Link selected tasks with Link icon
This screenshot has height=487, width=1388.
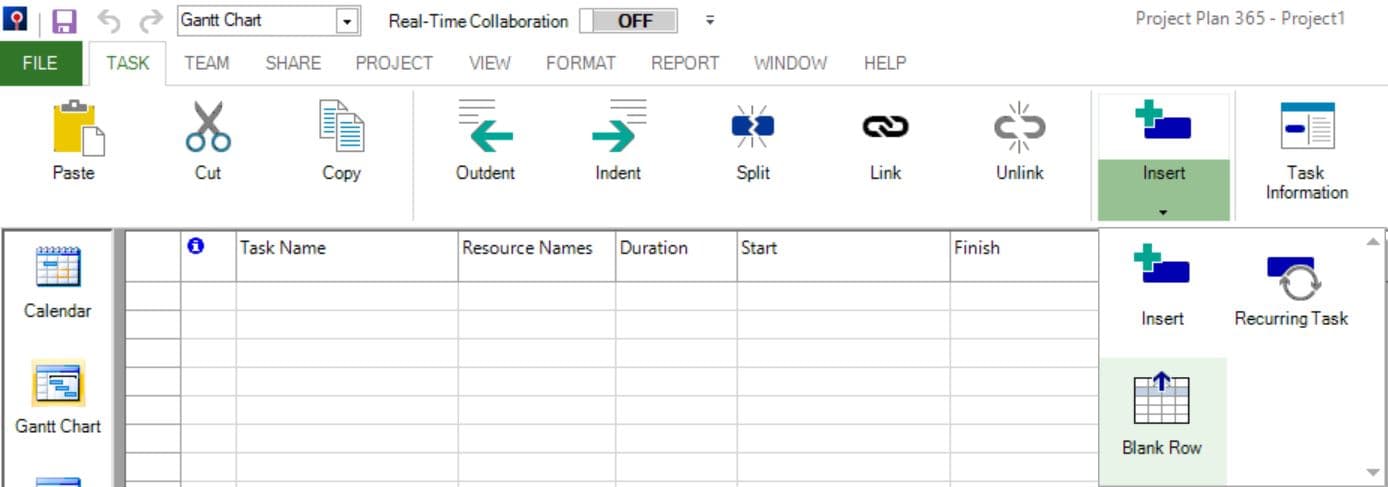886,127
